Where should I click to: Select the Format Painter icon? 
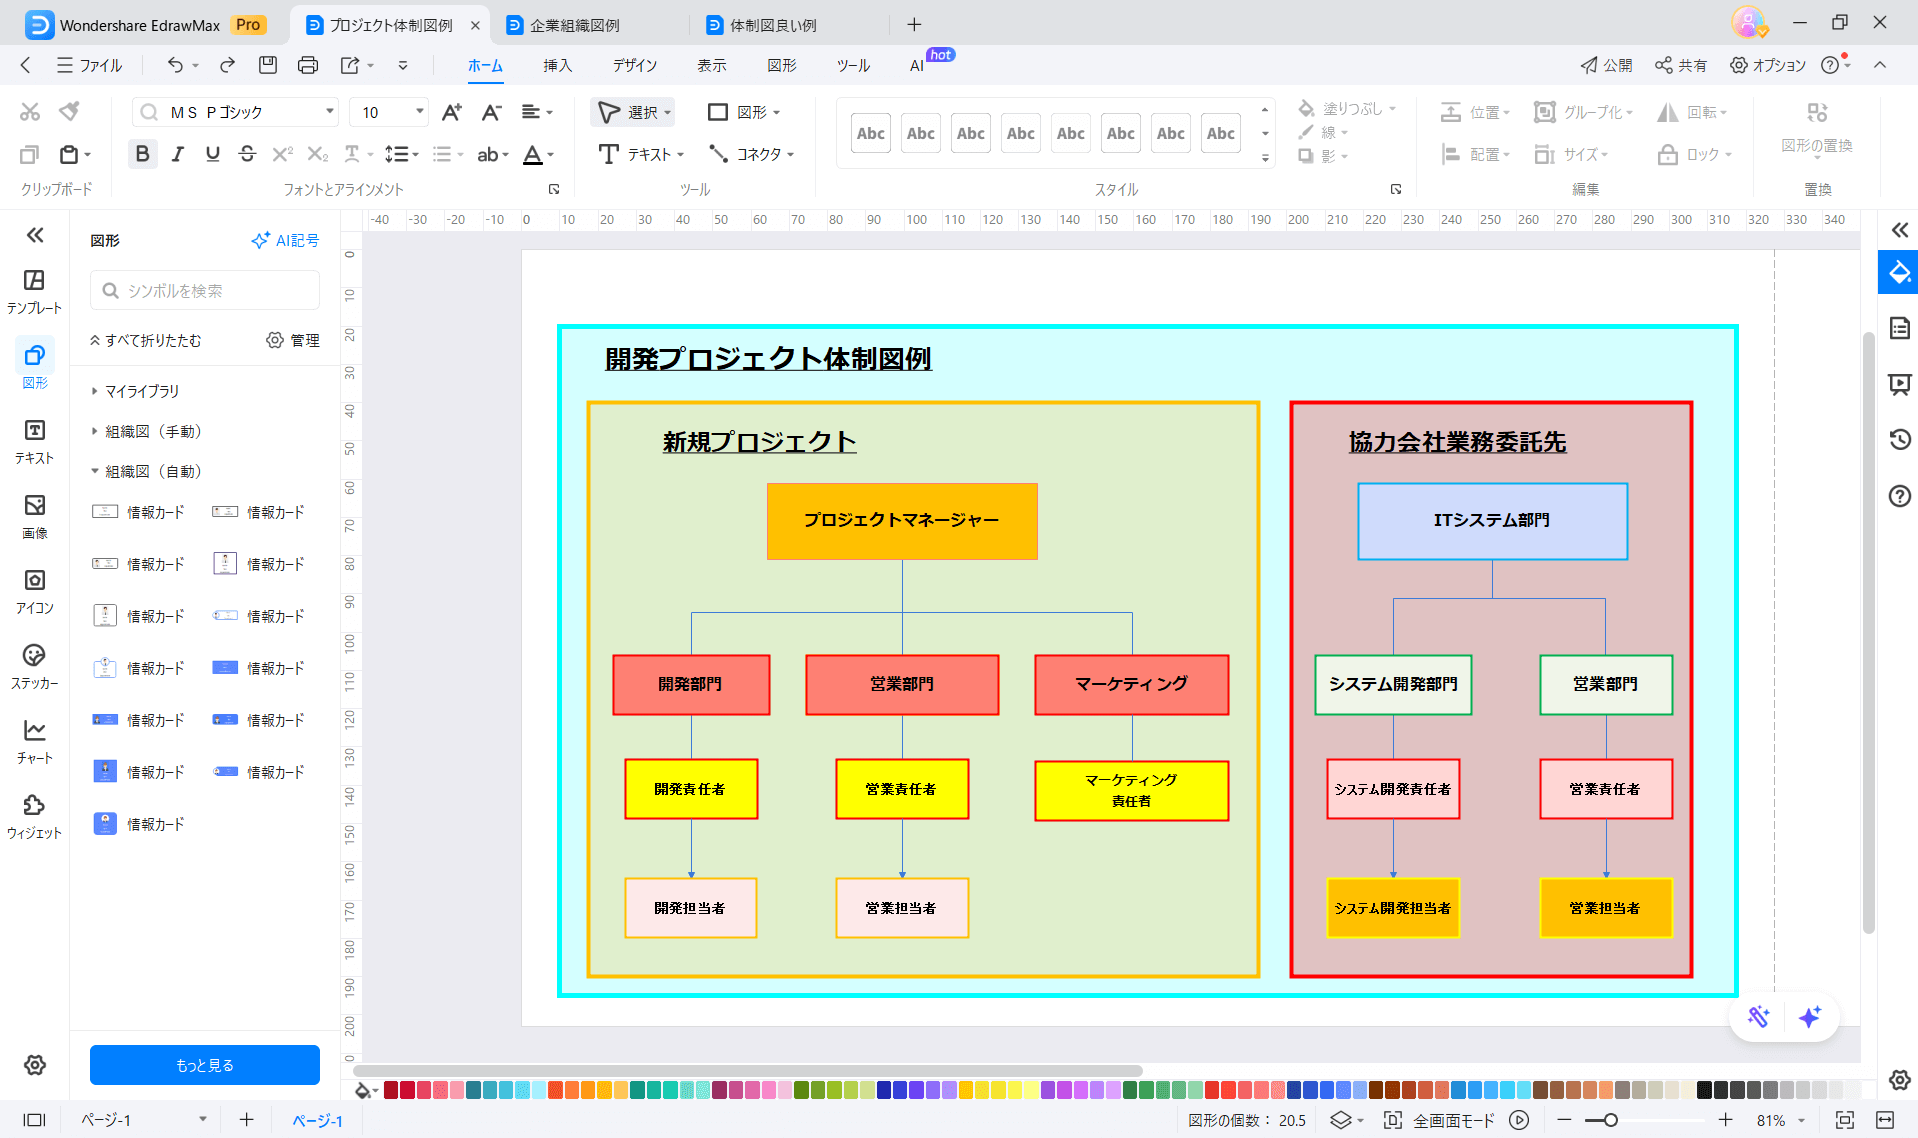(69, 111)
